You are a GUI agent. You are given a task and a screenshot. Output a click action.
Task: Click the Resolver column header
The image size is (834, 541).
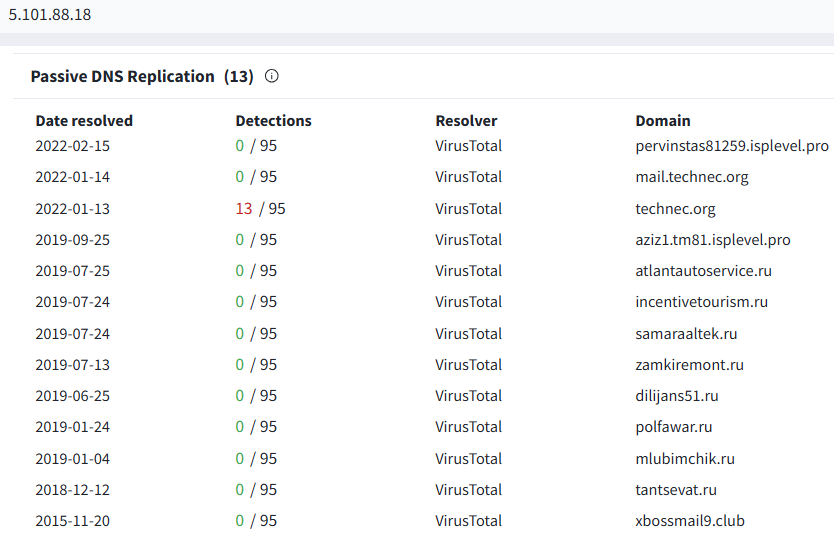click(466, 121)
